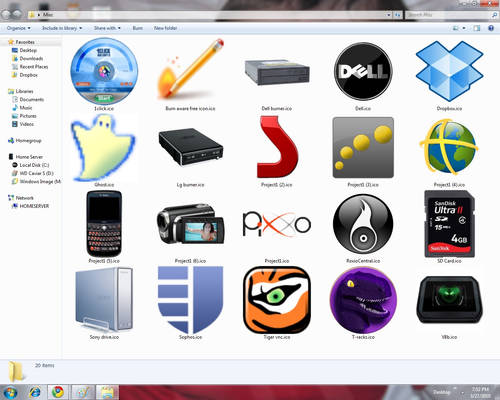Click the Burn toolbar button
Viewport: 500px width, 400px height.
pos(138,28)
